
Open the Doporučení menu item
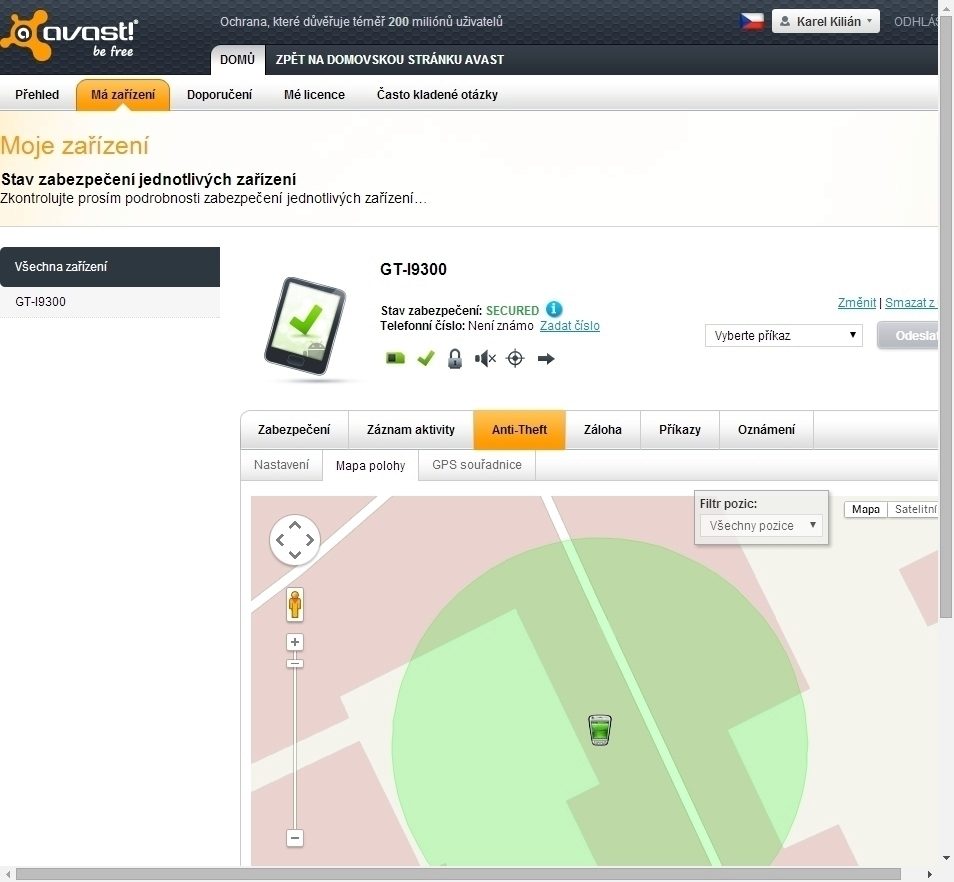tap(219, 94)
